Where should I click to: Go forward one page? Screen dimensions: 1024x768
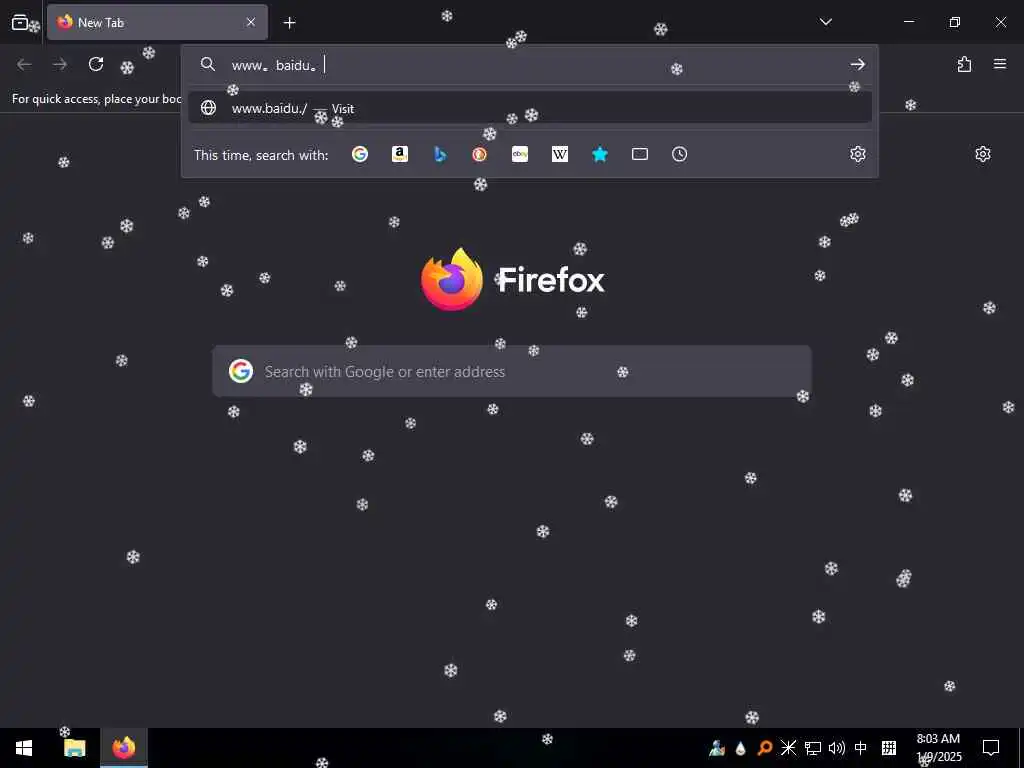[60, 64]
